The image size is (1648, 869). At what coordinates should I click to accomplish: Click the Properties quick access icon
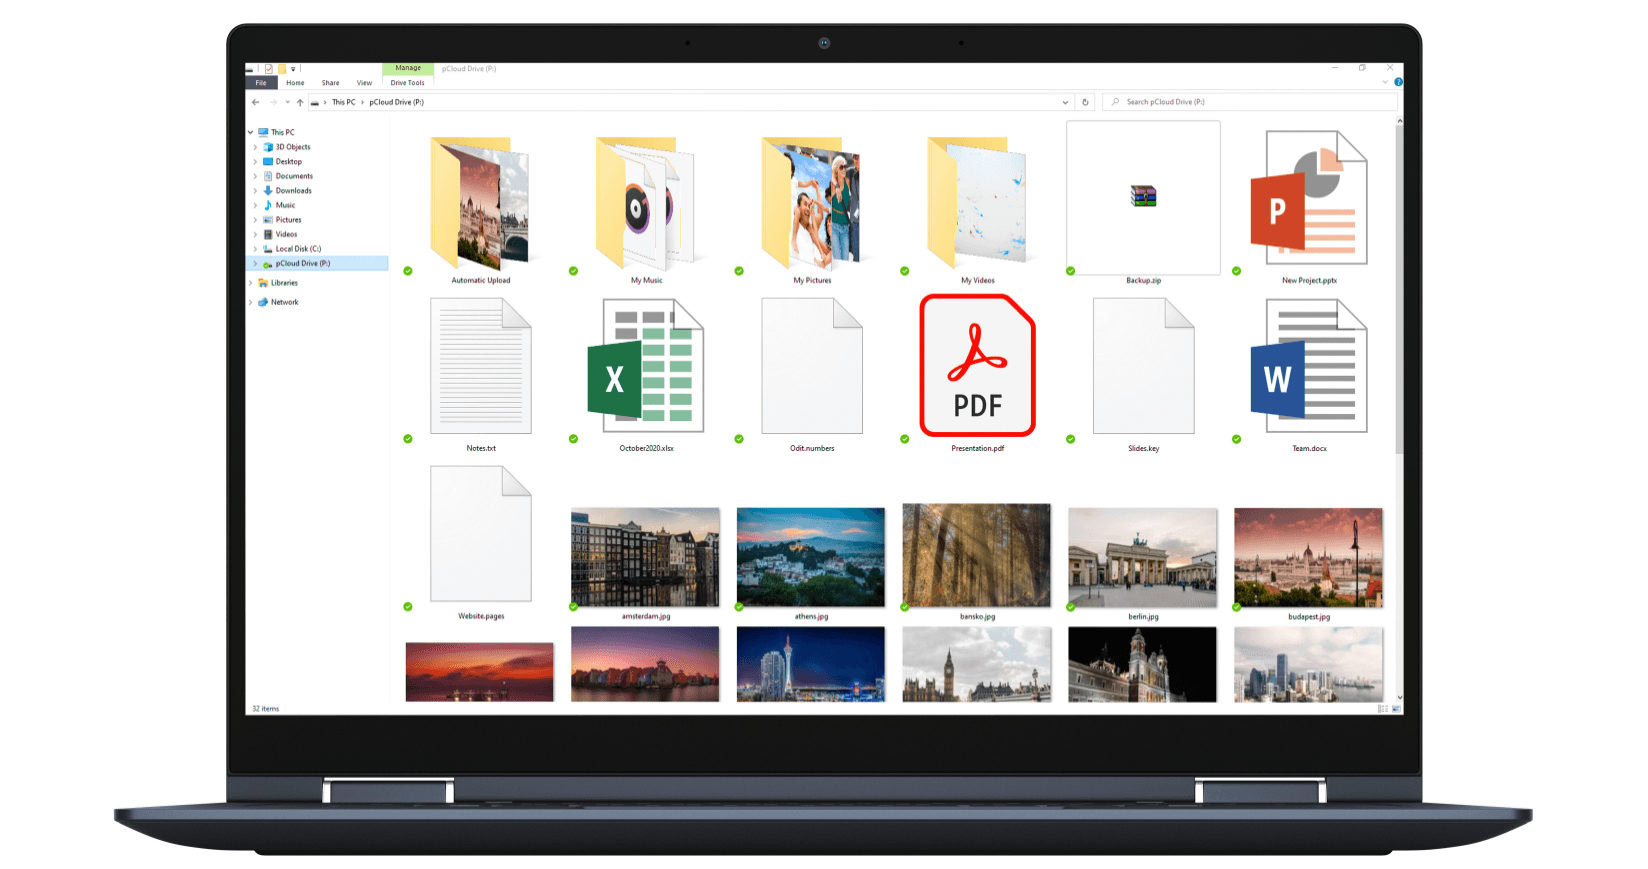pos(269,69)
